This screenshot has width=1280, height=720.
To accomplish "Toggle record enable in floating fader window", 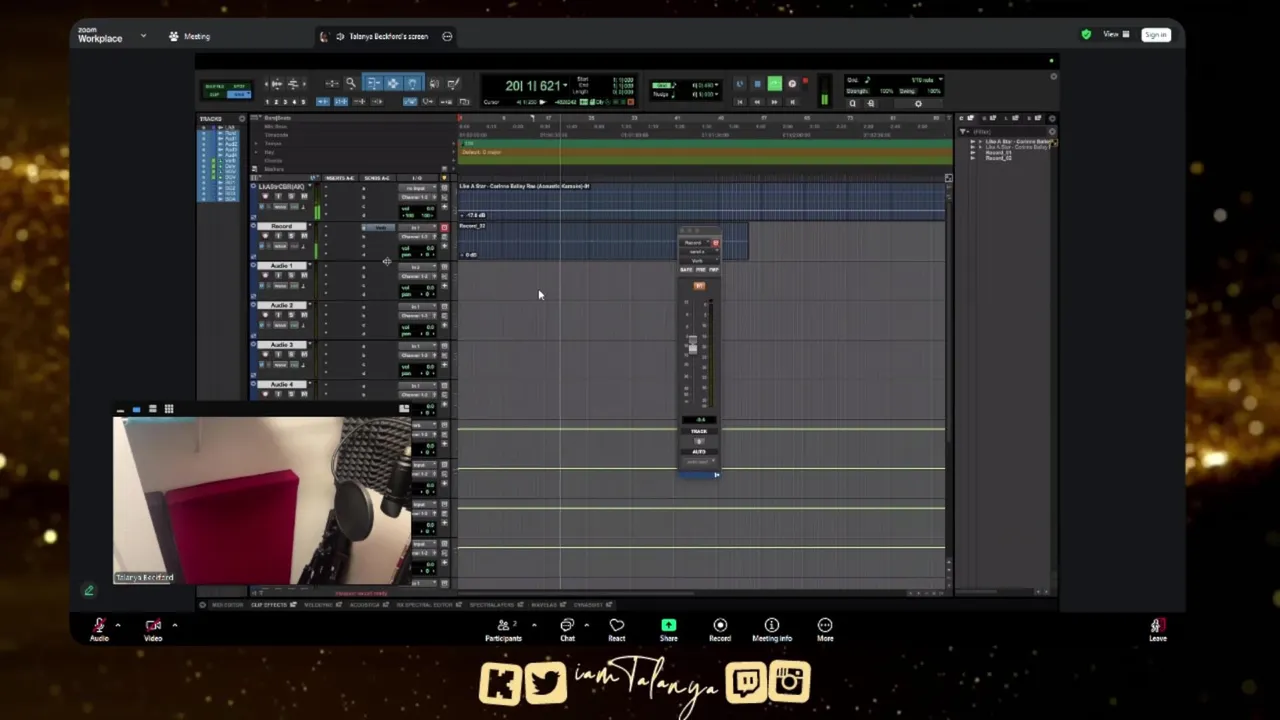I will 715,242.
